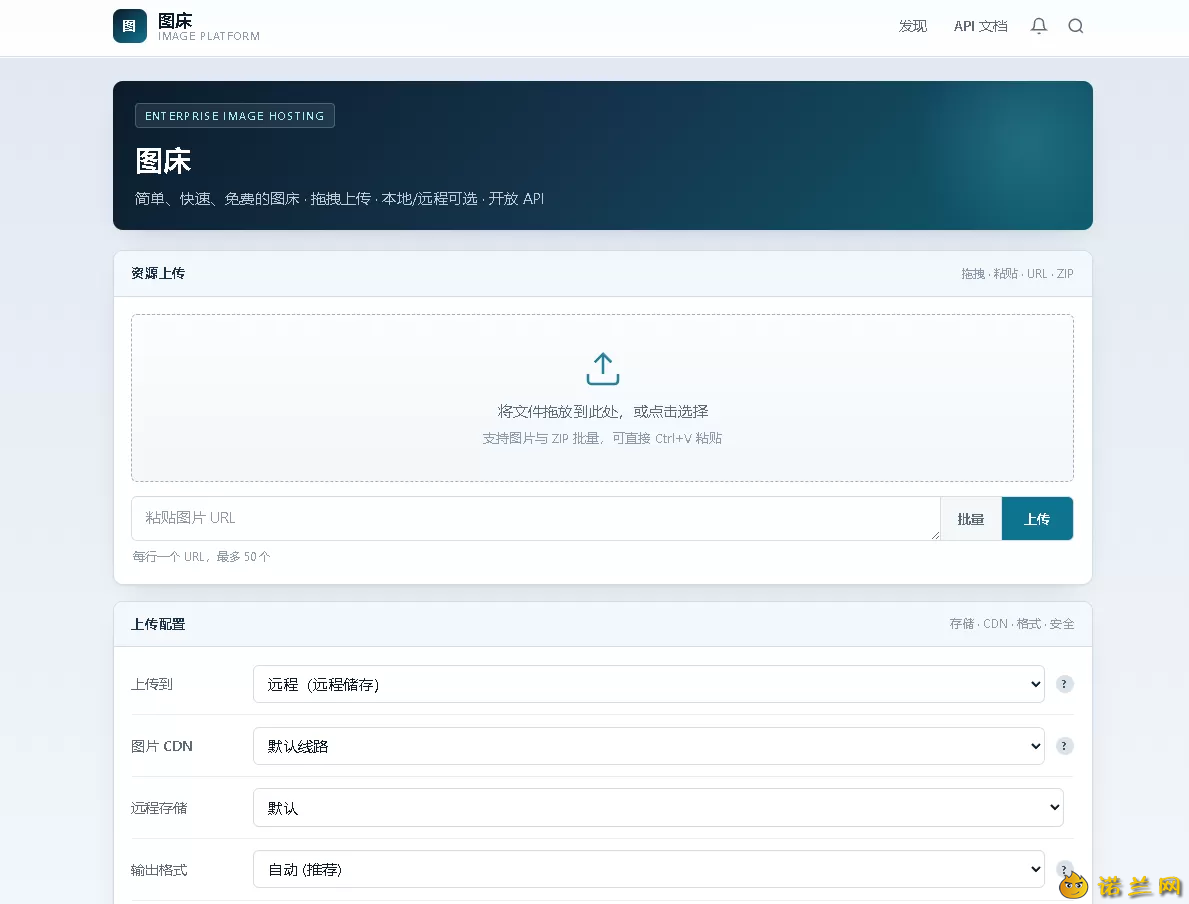Click the 输出格式 row label
Viewport: 1189px width, 904px height.
tap(159, 871)
